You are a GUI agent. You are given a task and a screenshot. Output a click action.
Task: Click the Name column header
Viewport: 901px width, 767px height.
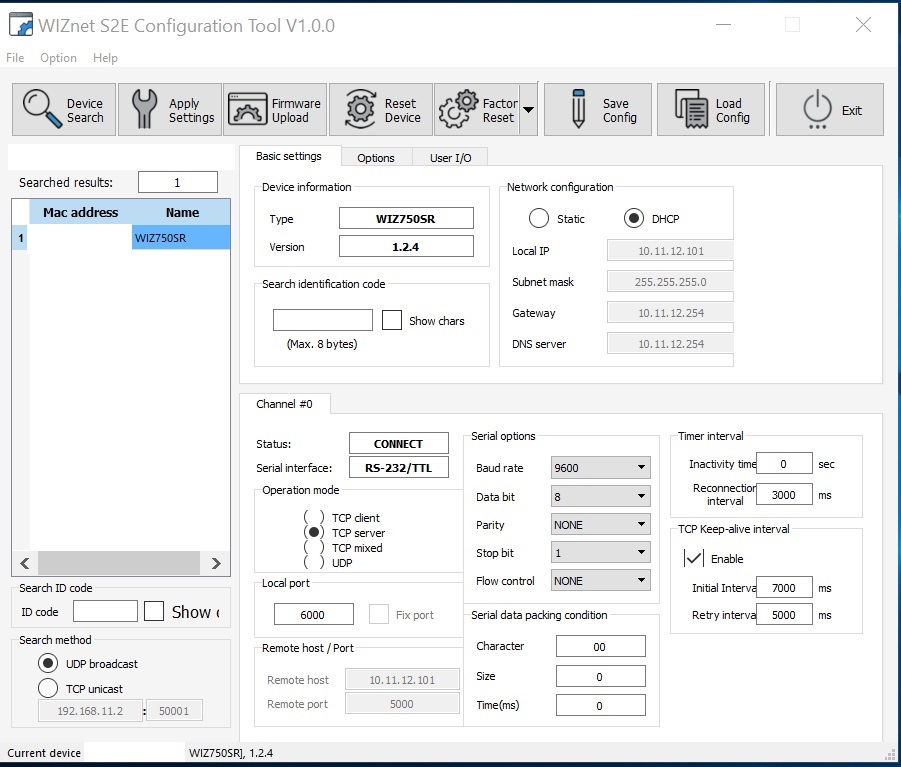click(182, 213)
